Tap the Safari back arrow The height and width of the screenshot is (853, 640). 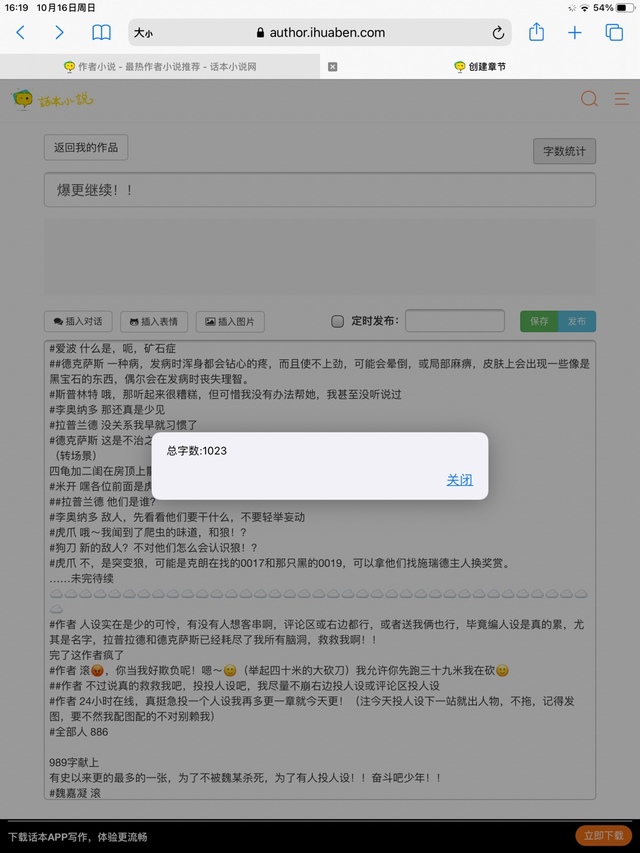[21, 32]
